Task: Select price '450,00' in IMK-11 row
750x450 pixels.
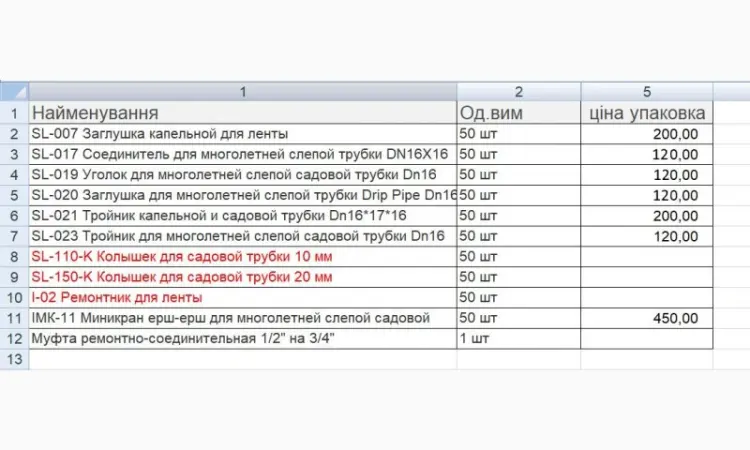Action: [647, 318]
